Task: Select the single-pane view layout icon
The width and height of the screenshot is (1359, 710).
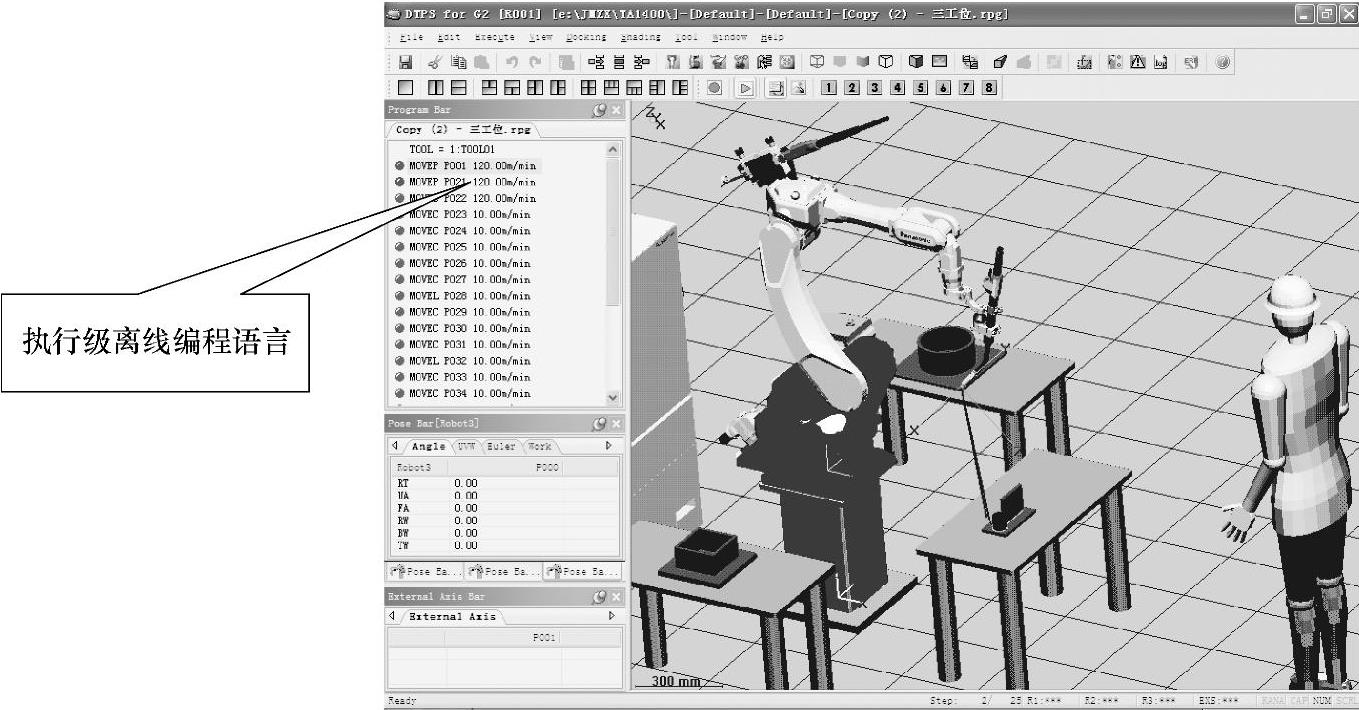Action: [405, 88]
